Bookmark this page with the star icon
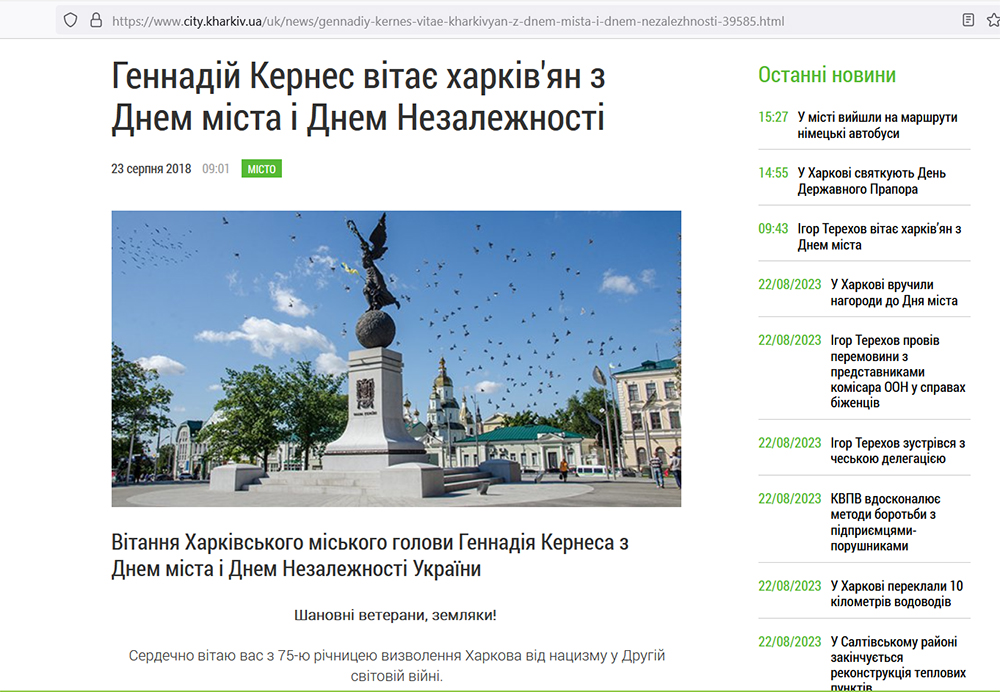The image size is (1000, 692). [x=993, y=20]
